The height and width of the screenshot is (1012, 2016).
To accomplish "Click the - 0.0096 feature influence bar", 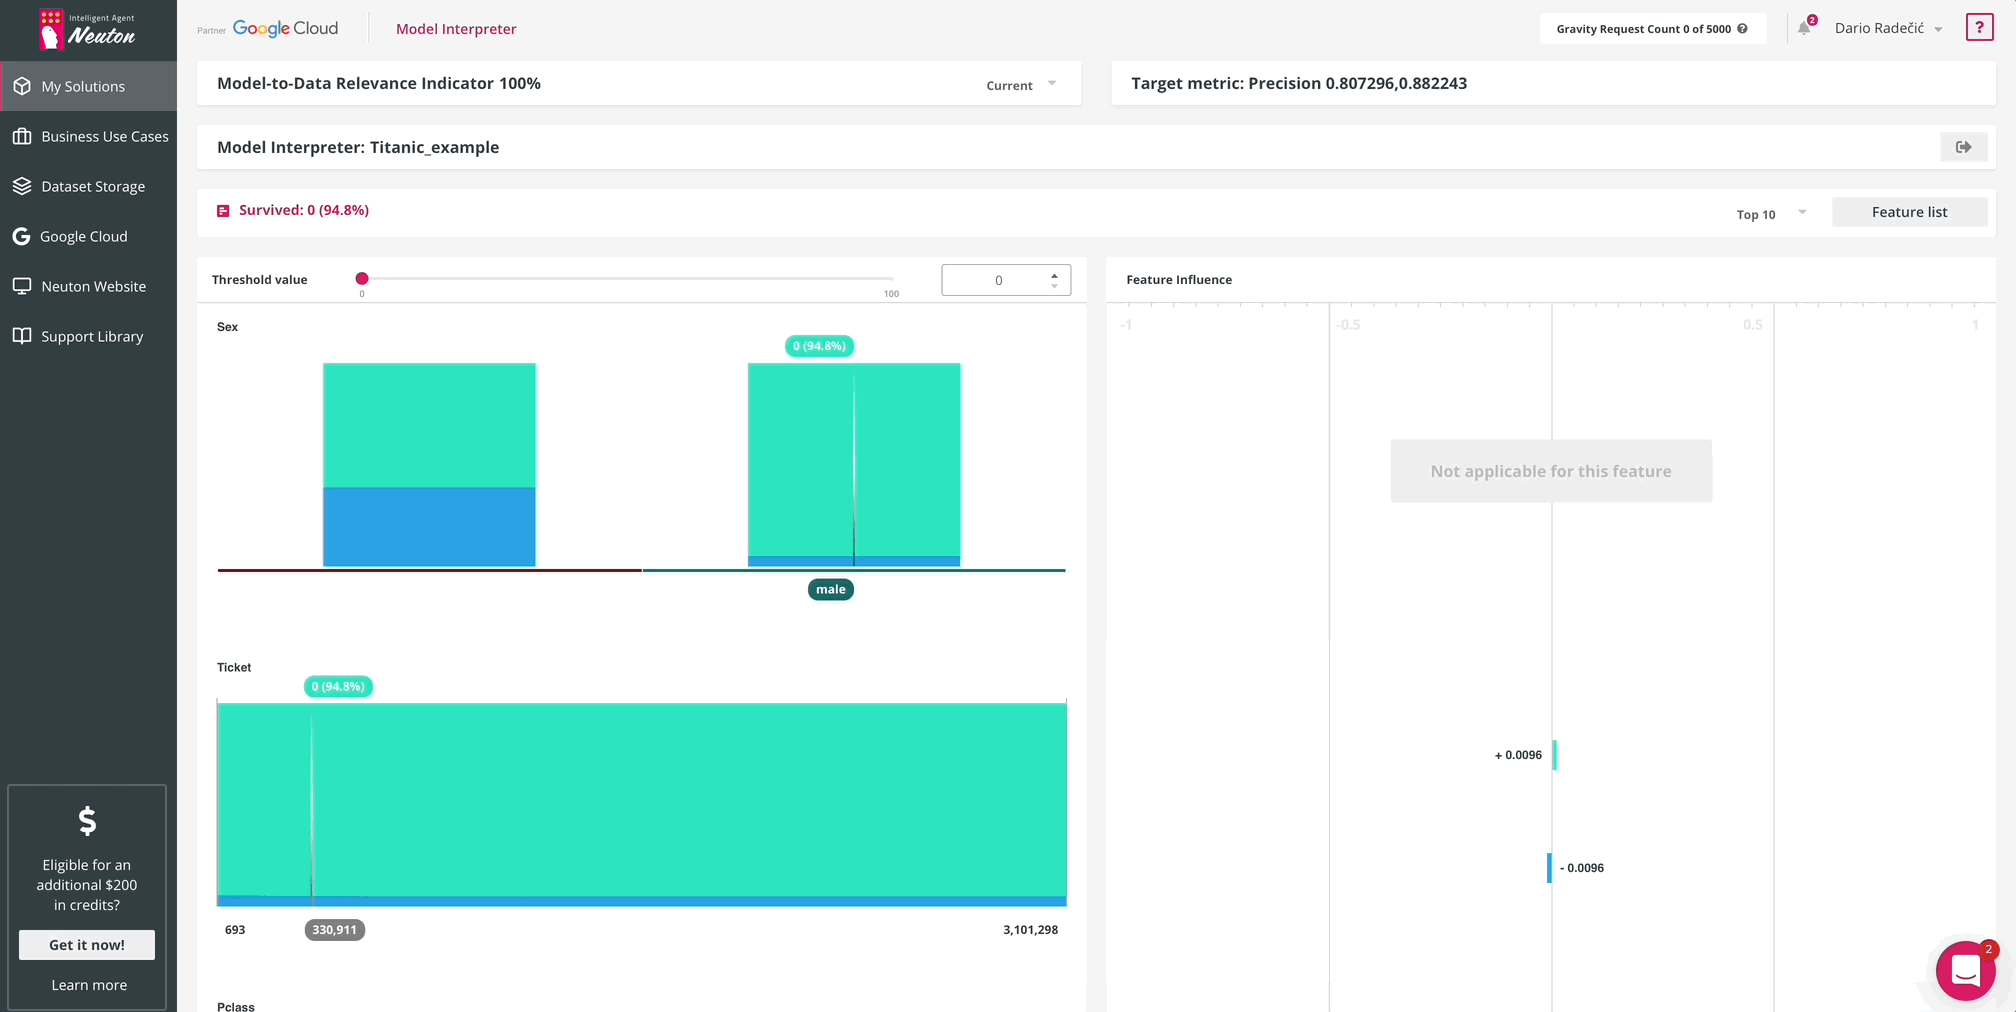I will pyautogui.click(x=1549, y=868).
